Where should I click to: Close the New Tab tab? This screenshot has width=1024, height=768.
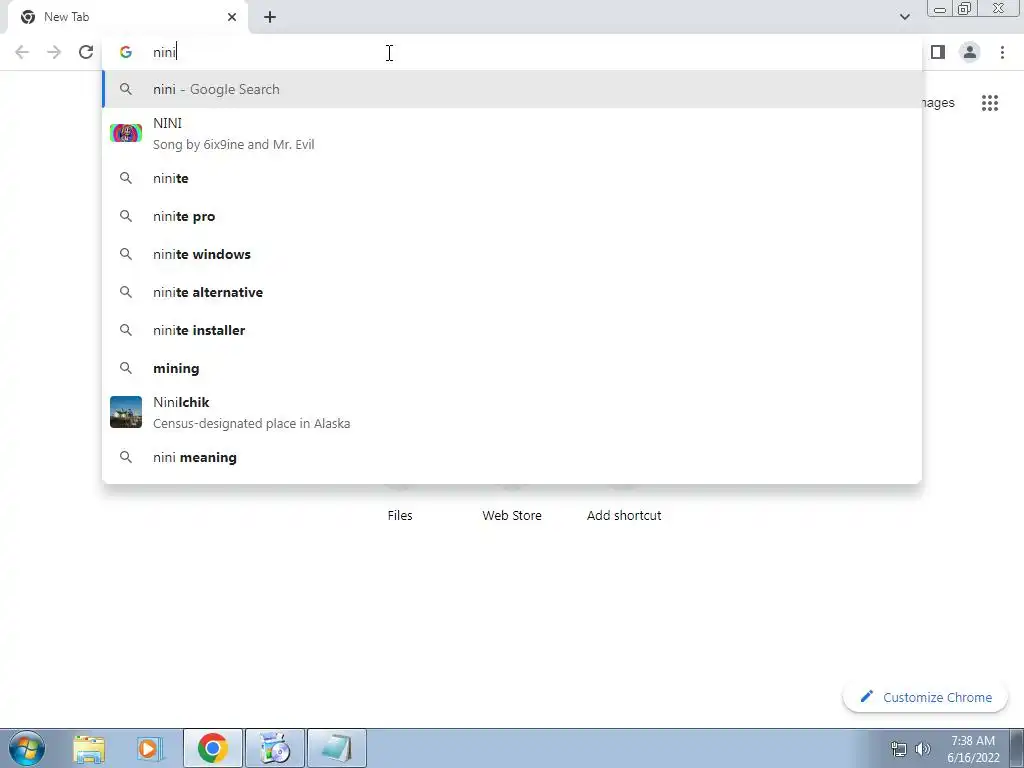(232, 17)
